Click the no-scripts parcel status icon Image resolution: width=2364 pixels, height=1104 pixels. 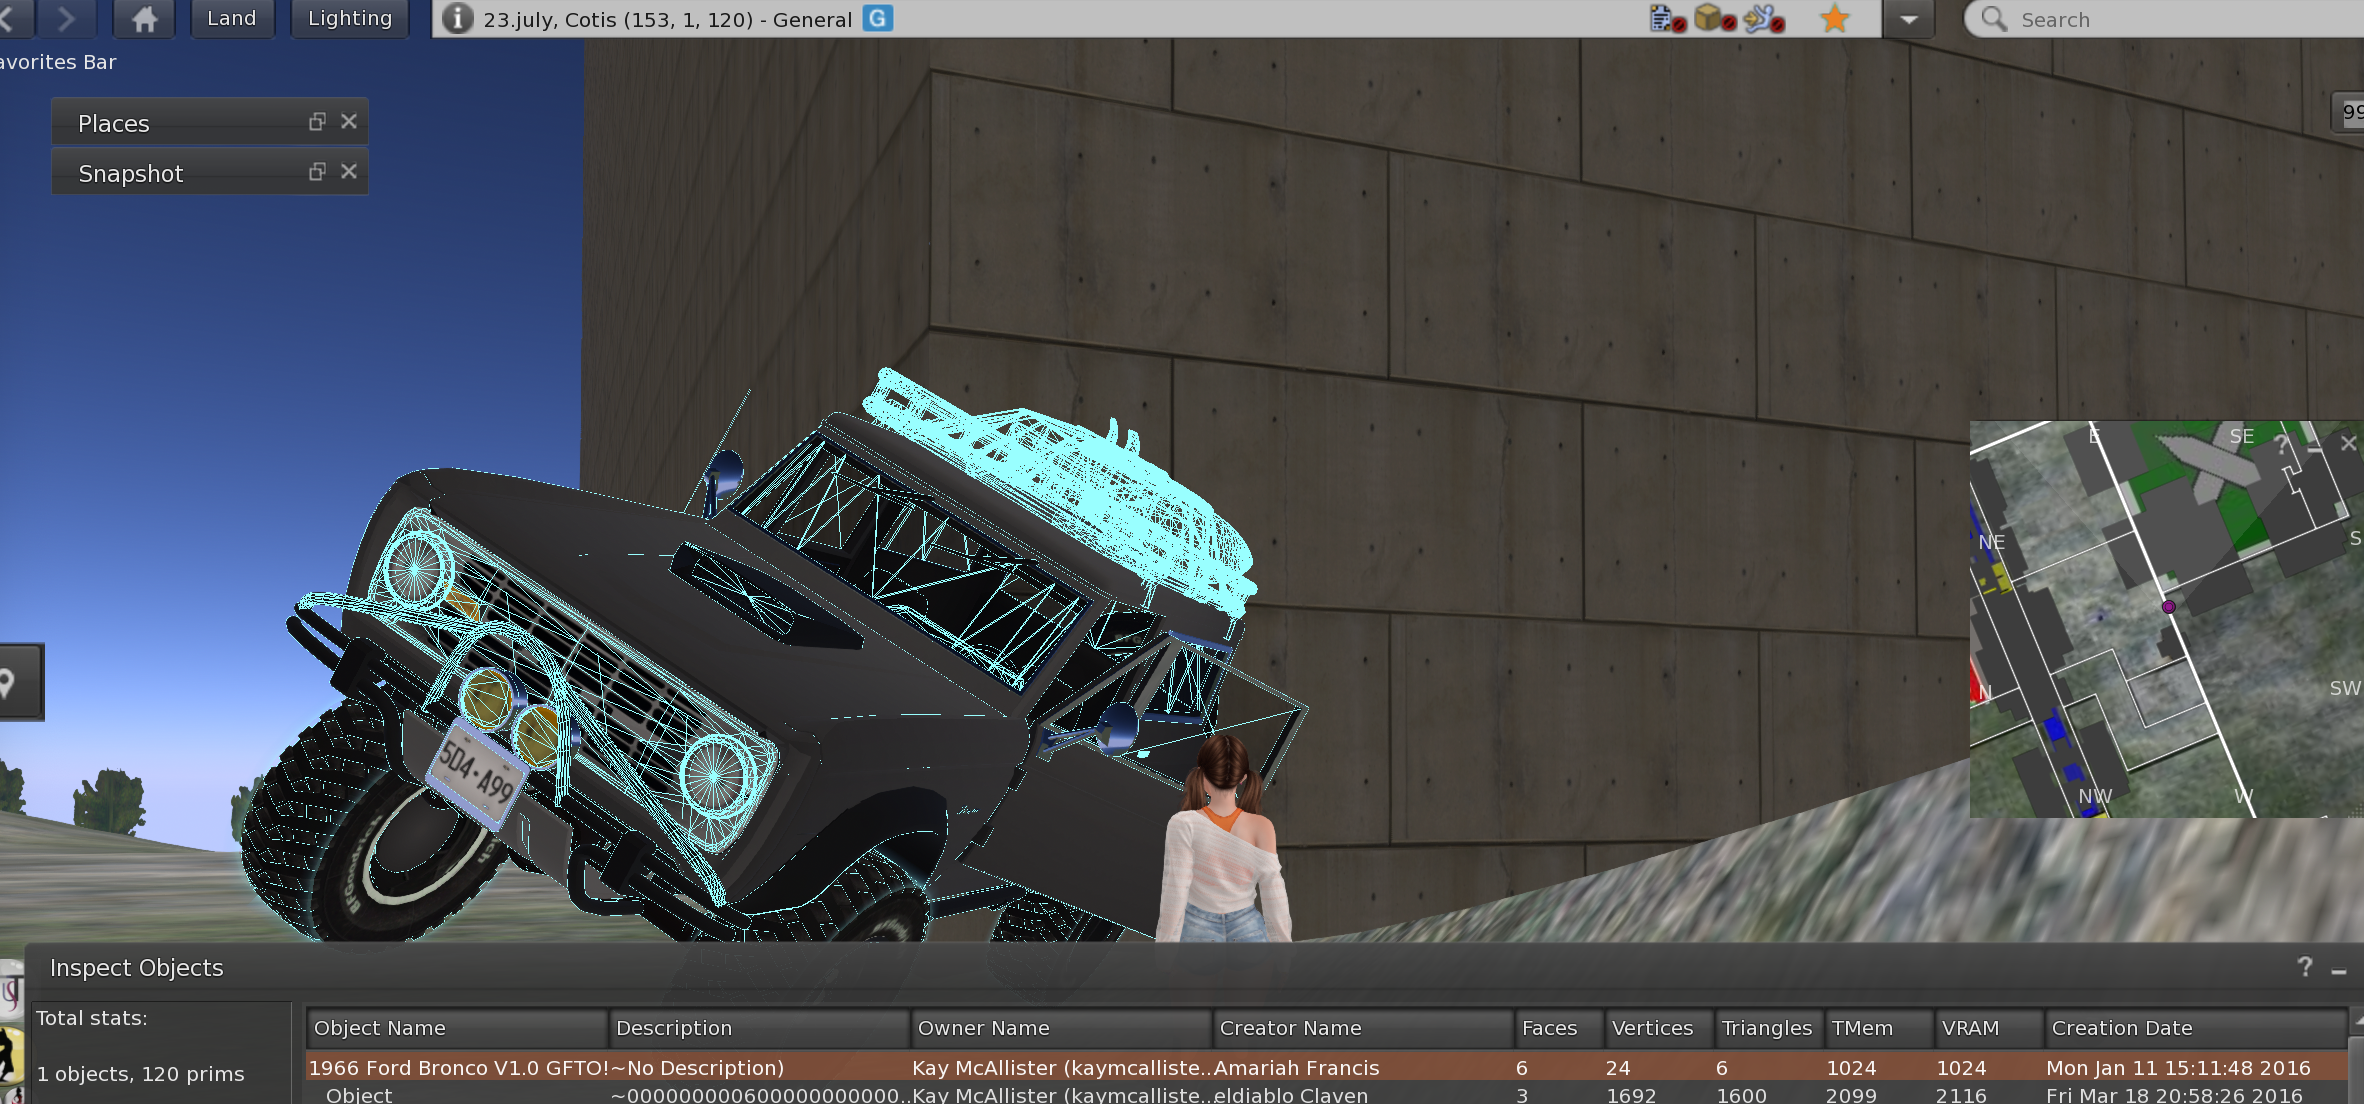coord(1667,19)
